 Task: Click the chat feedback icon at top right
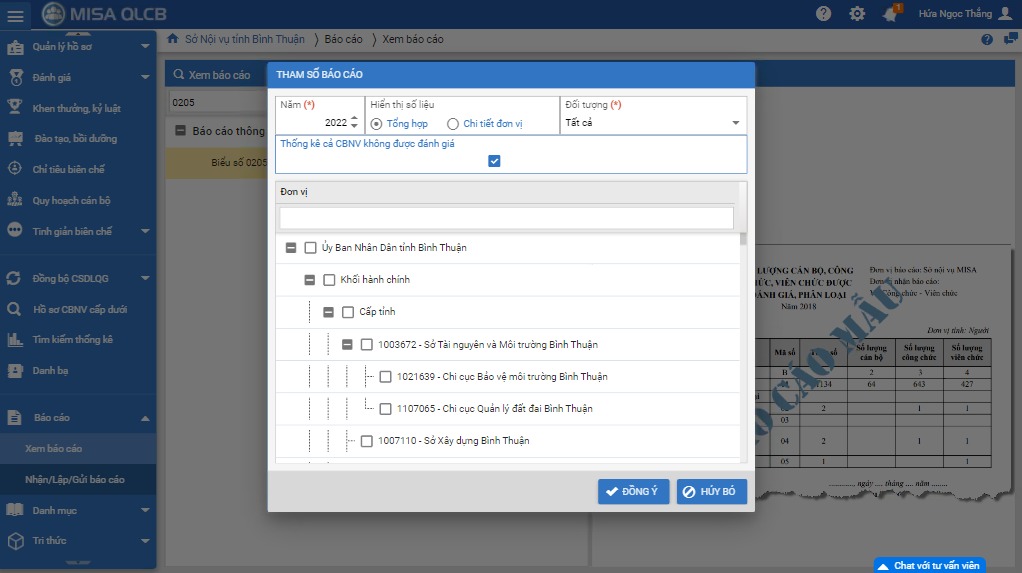tap(1010, 39)
